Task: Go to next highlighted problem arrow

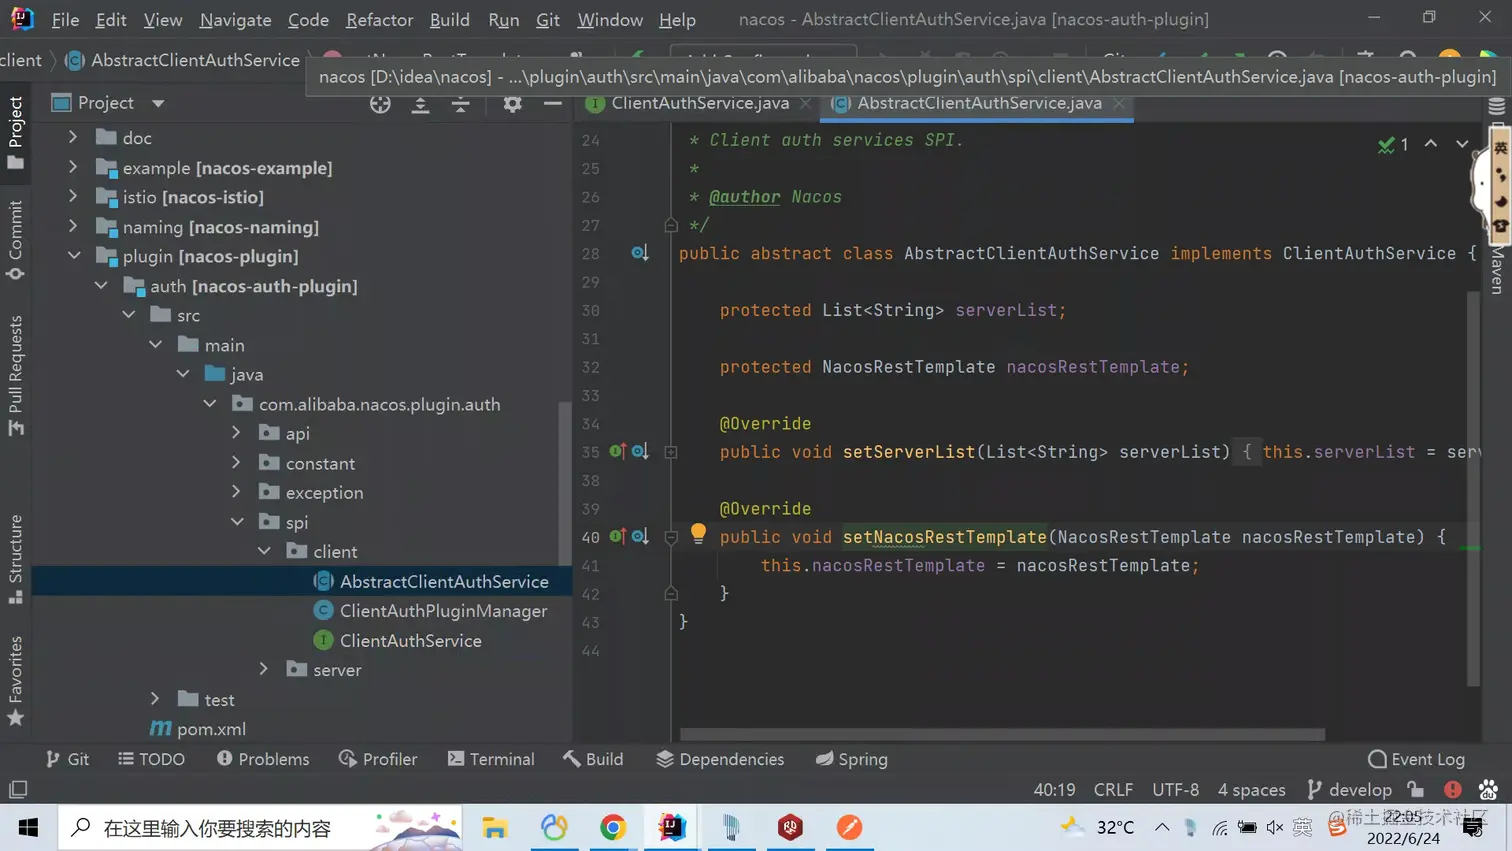Action: click(1462, 144)
